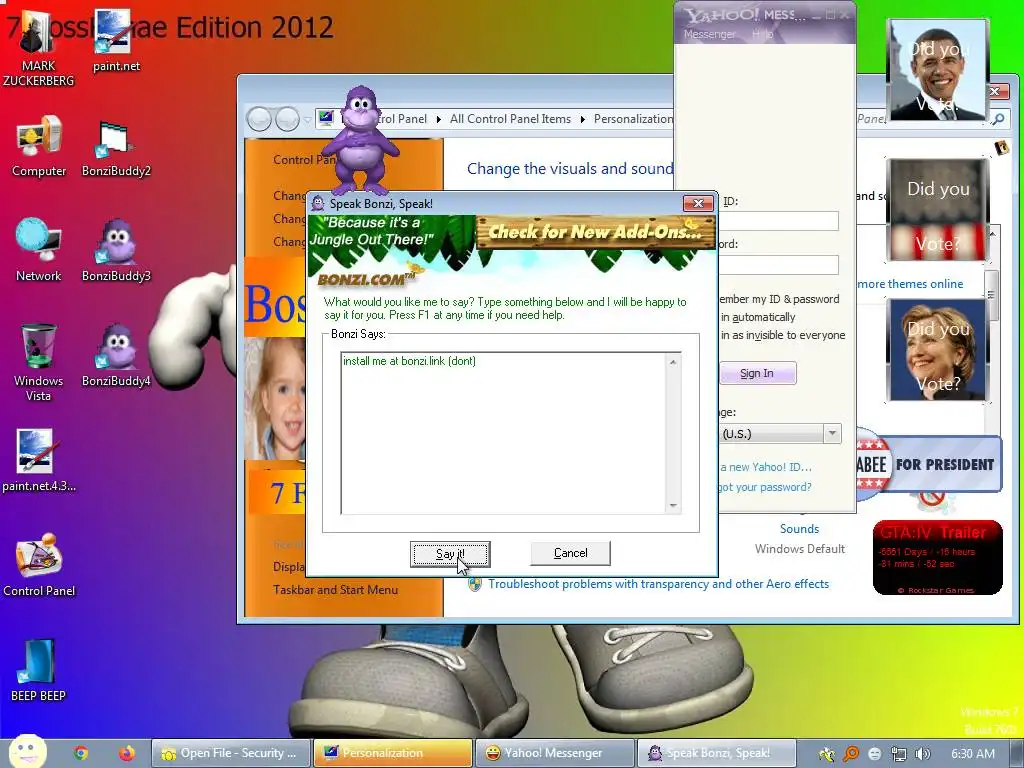This screenshot has width=1024, height=768.
Task: Click the 6:30 AM taskbar clock
Action: click(x=972, y=754)
